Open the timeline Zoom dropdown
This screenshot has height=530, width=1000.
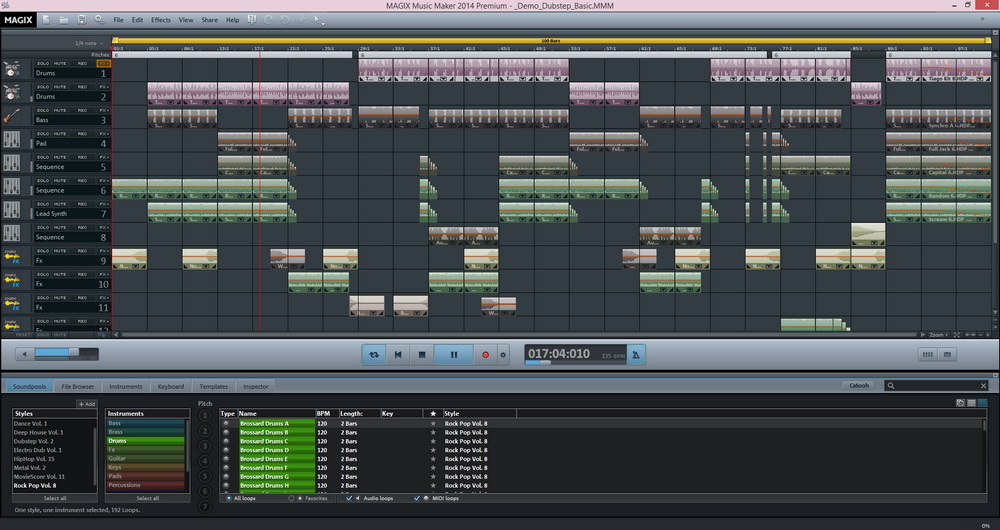pos(938,335)
